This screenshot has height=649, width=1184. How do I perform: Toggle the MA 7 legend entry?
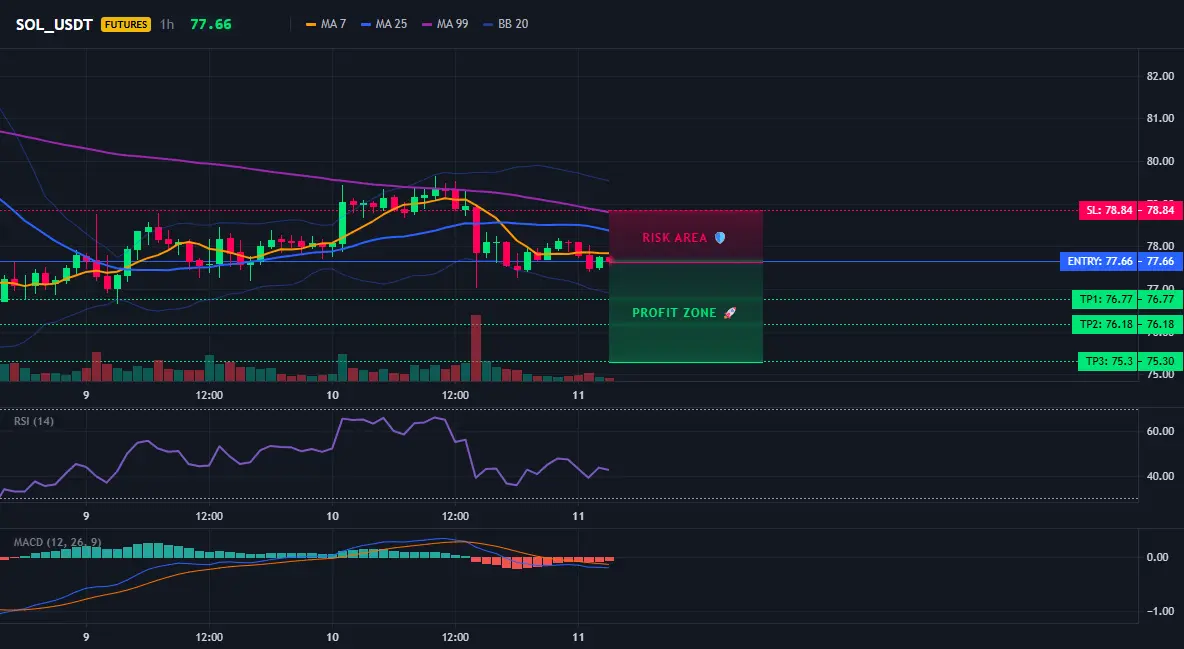coord(325,24)
